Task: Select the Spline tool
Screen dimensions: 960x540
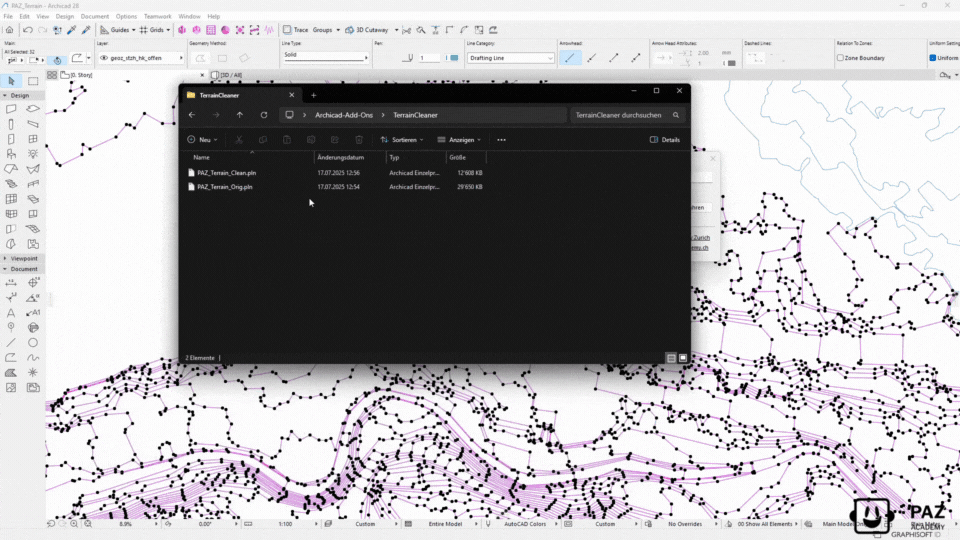Action: coord(33,358)
